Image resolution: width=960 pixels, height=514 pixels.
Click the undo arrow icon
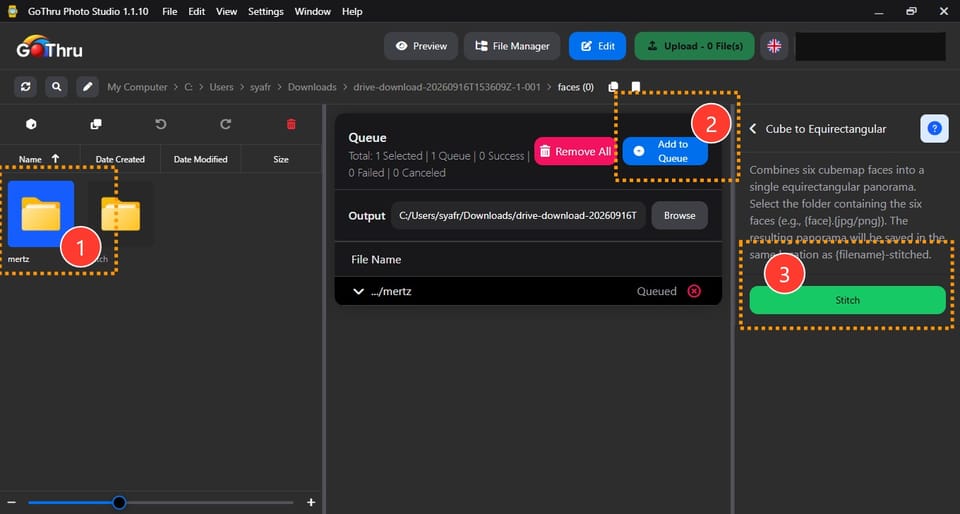pos(161,124)
